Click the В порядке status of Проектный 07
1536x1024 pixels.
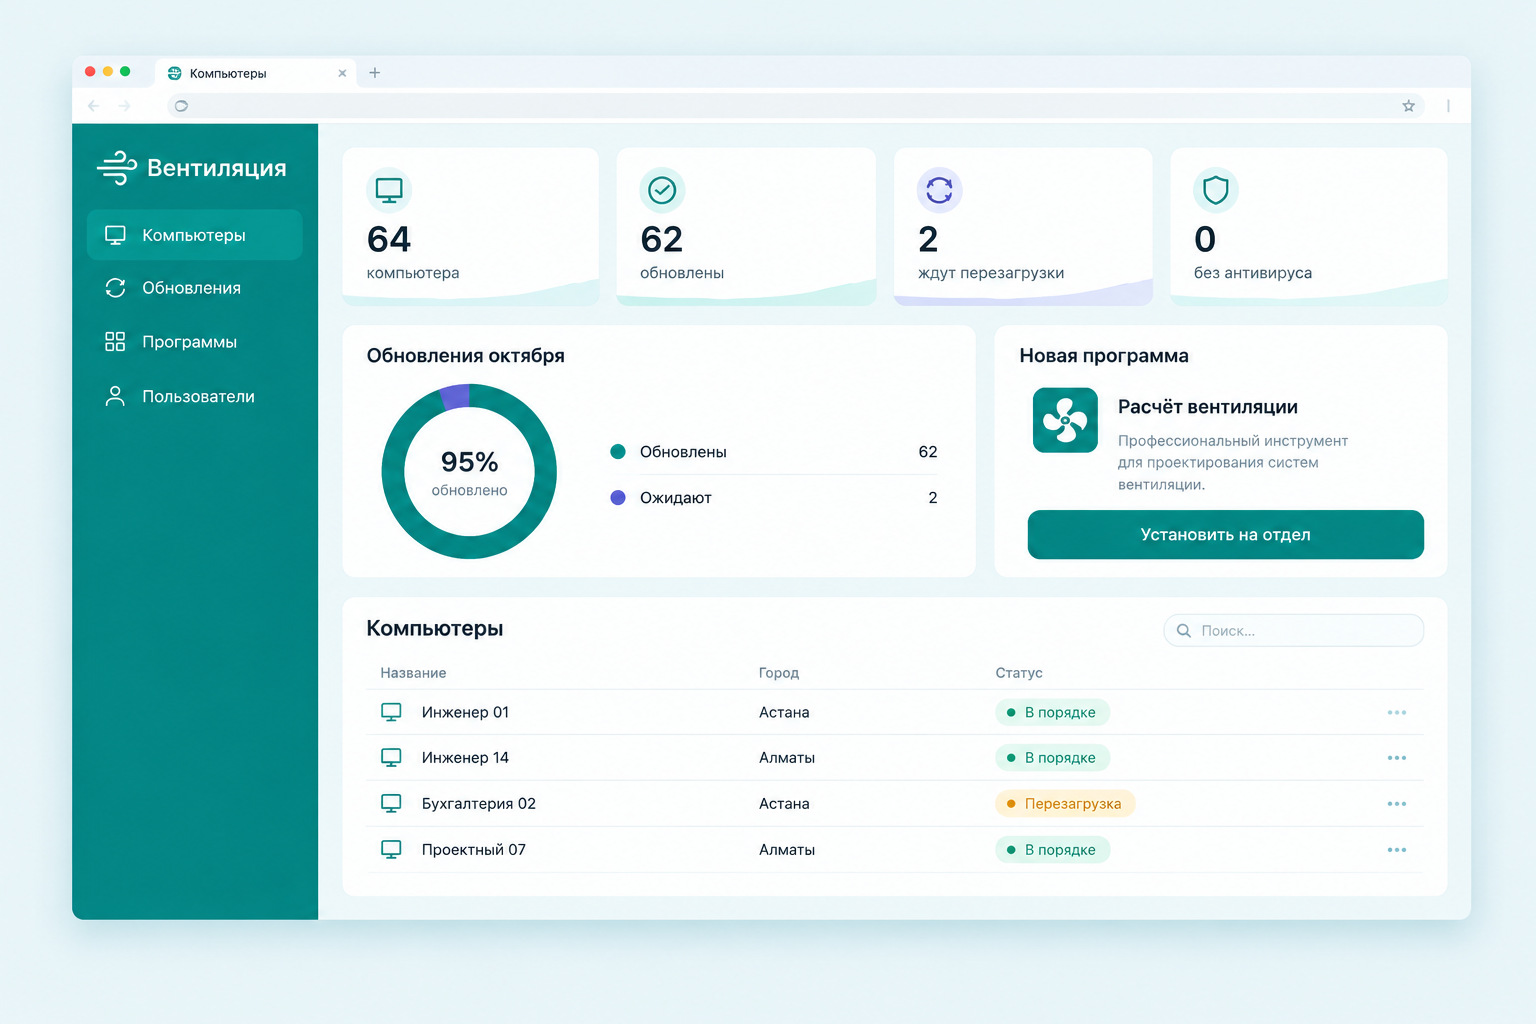coord(1052,850)
